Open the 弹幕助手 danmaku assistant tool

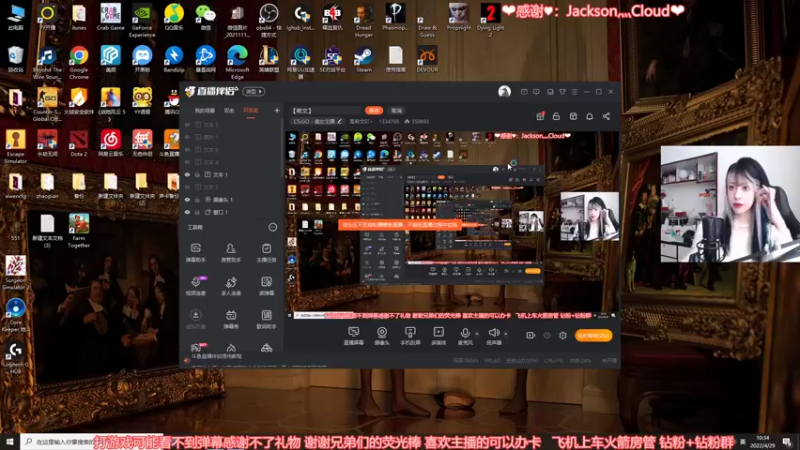pyautogui.click(x=195, y=252)
